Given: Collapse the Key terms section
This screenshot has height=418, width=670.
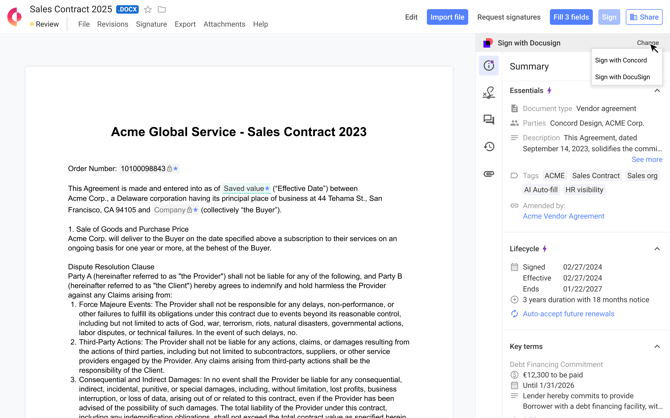Looking at the screenshot, I should point(657,347).
